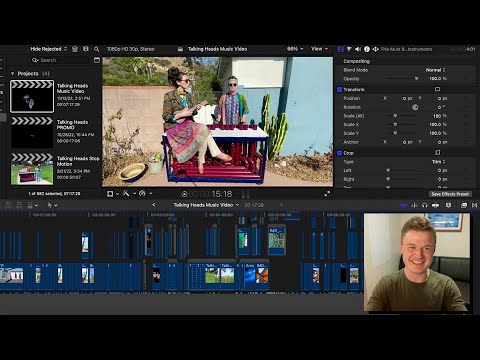
Task: Toggle viewer full screen playback icon
Action: click(327, 194)
